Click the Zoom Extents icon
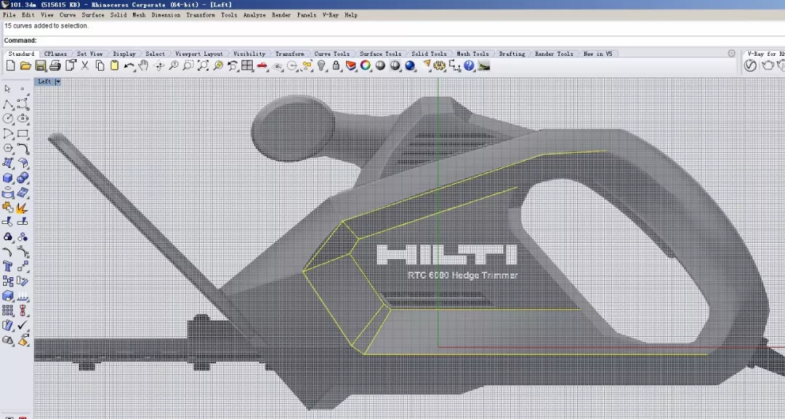This screenshot has width=785, height=419. click(203, 66)
